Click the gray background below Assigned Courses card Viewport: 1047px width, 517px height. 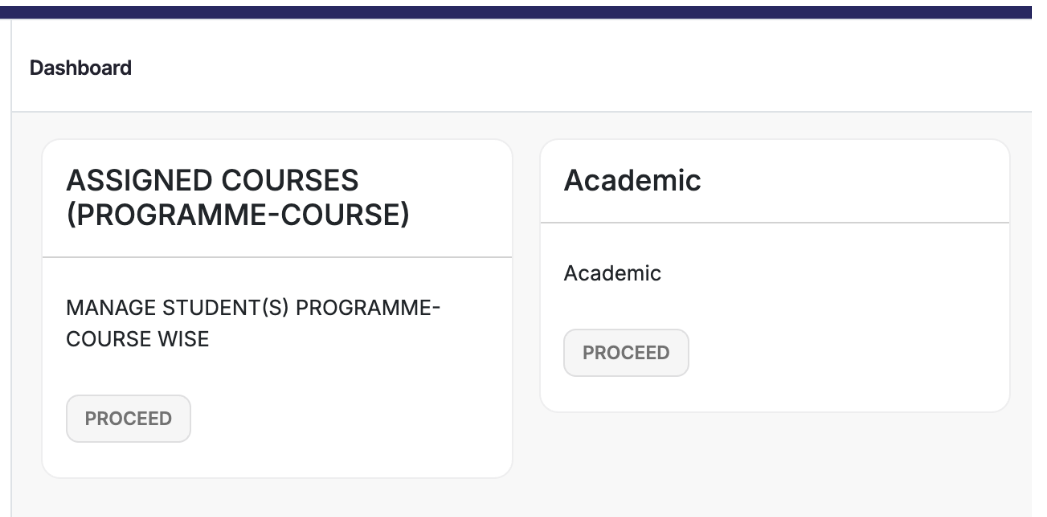coord(277,497)
